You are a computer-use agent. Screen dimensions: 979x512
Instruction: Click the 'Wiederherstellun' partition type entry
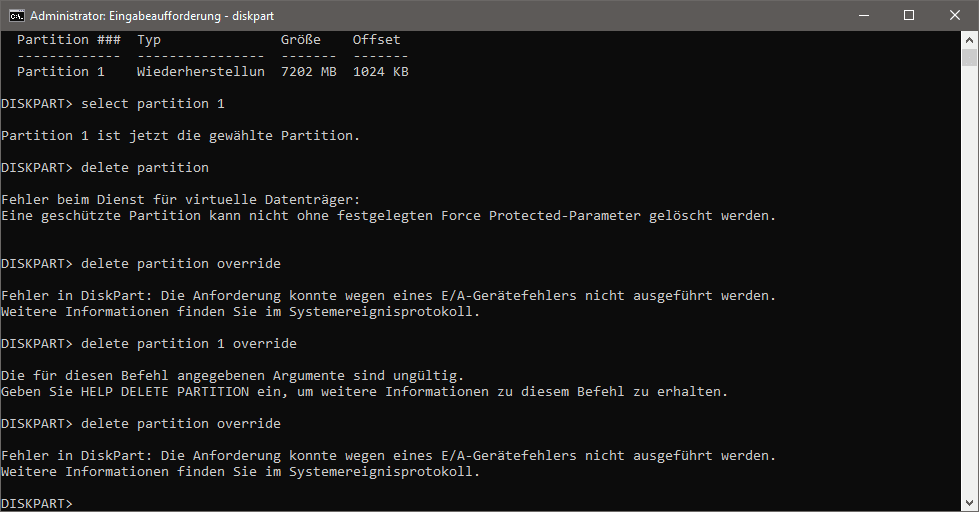pos(200,72)
